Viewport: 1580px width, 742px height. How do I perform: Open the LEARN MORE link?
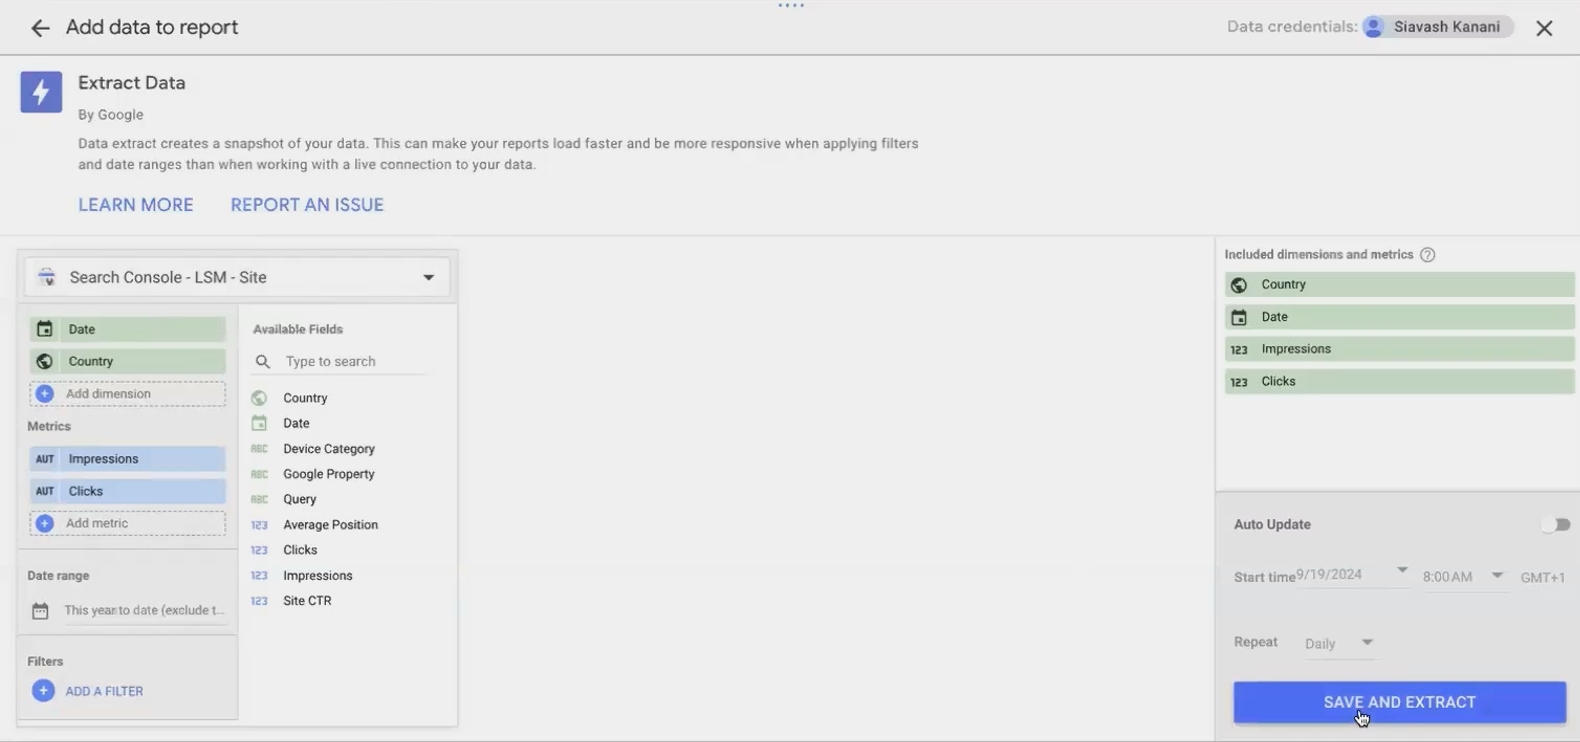tap(136, 205)
